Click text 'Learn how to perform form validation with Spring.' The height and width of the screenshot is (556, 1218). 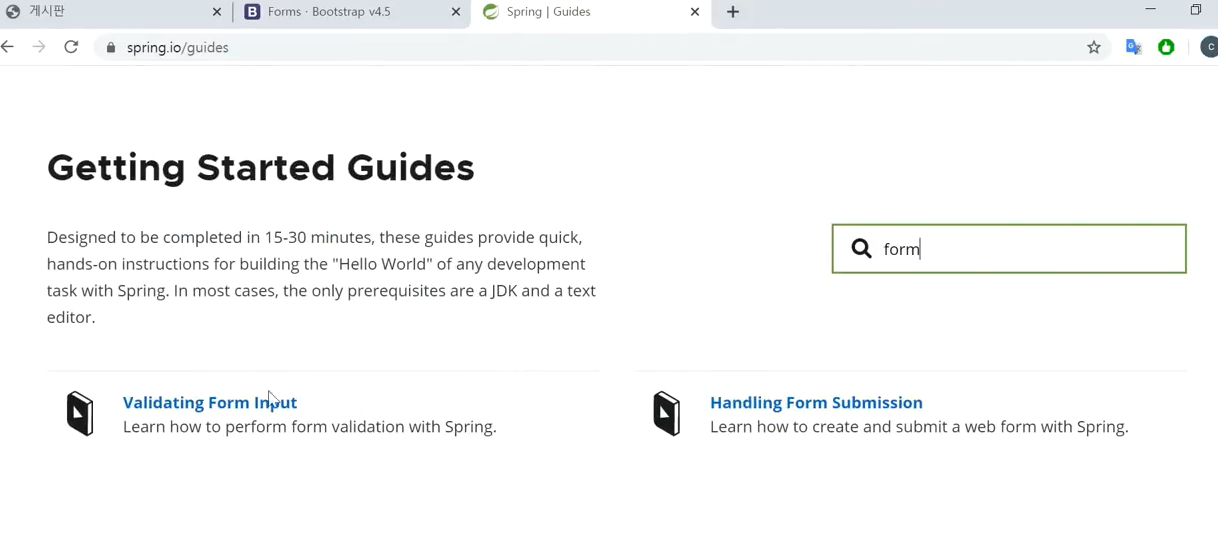pos(310,427)
